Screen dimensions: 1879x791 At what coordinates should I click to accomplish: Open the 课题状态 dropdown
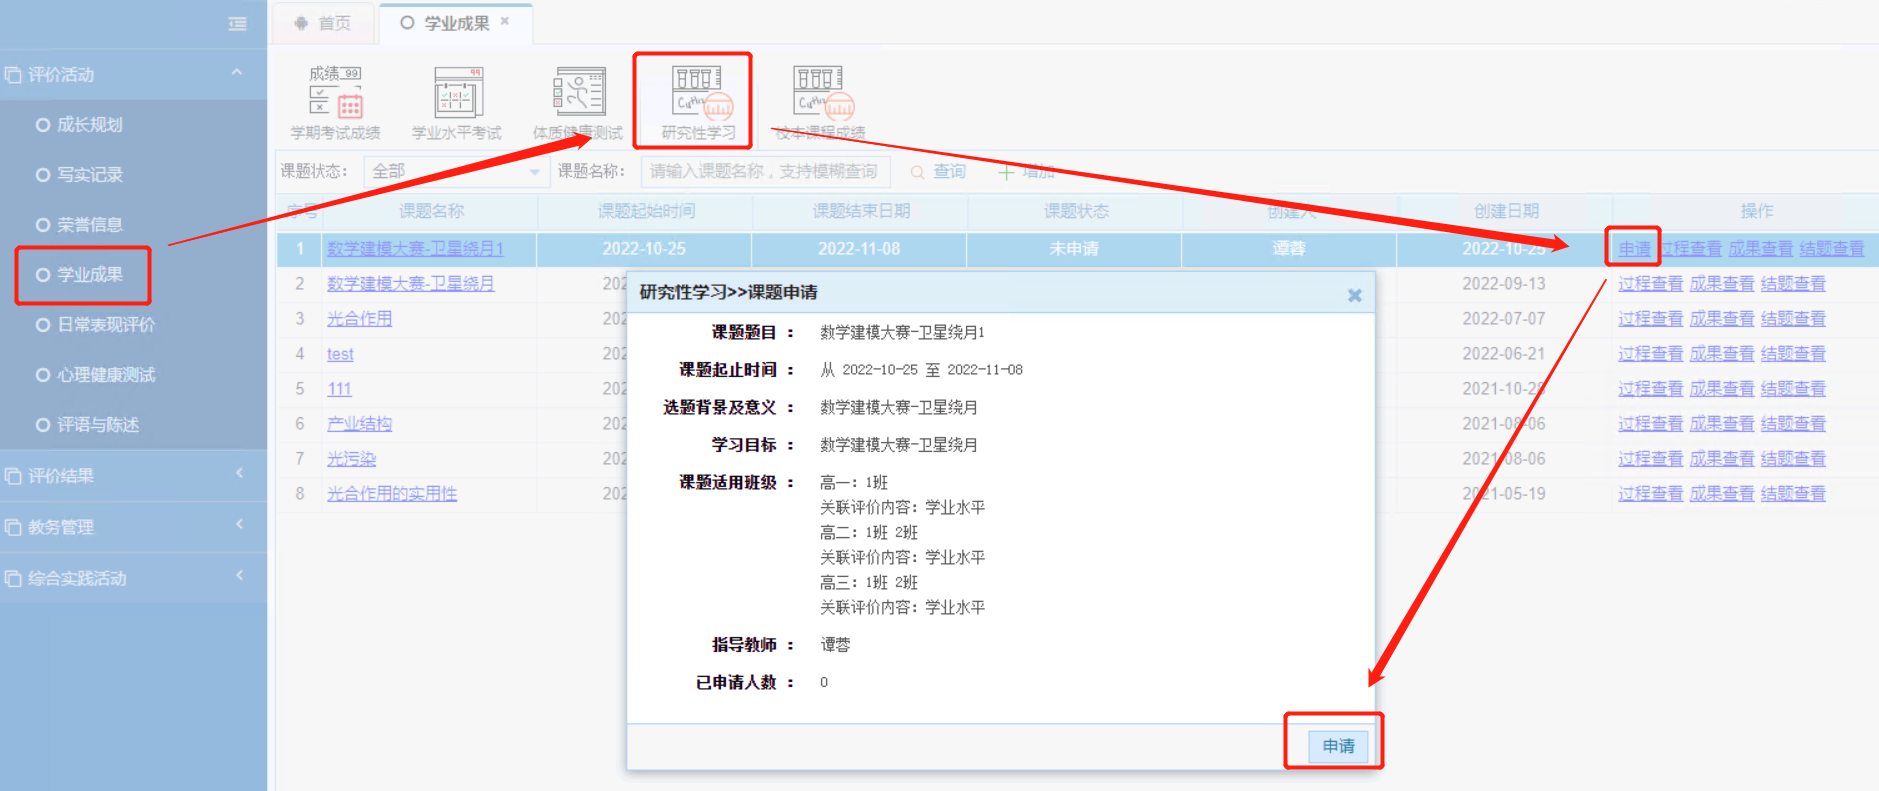coord(456,172)
